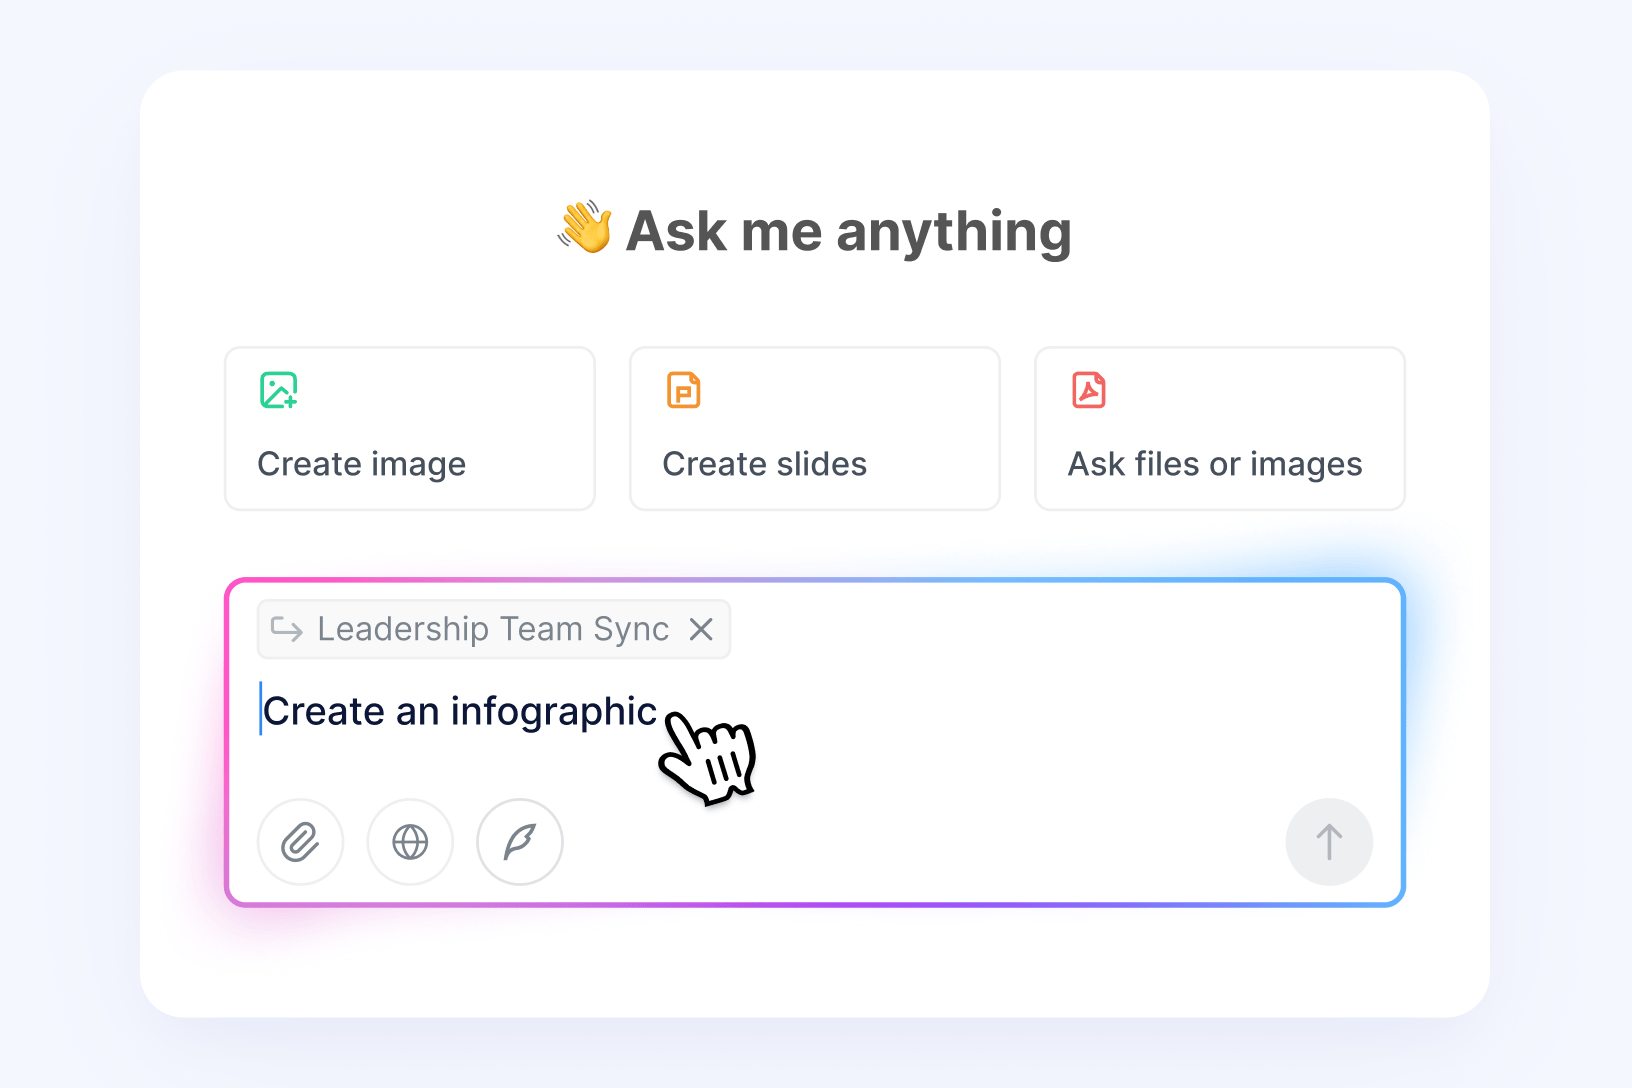Open the Create image option
Image resolution: width=1632 pixels, height=1088 pixels.
409,428
